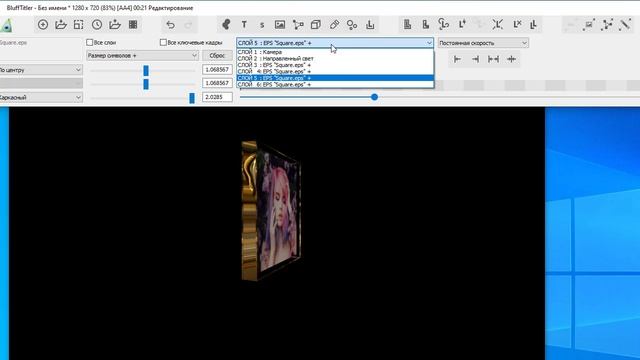Open the Размер символов property dropdown
Screen dimensions: 640x360
click(142, 56)
